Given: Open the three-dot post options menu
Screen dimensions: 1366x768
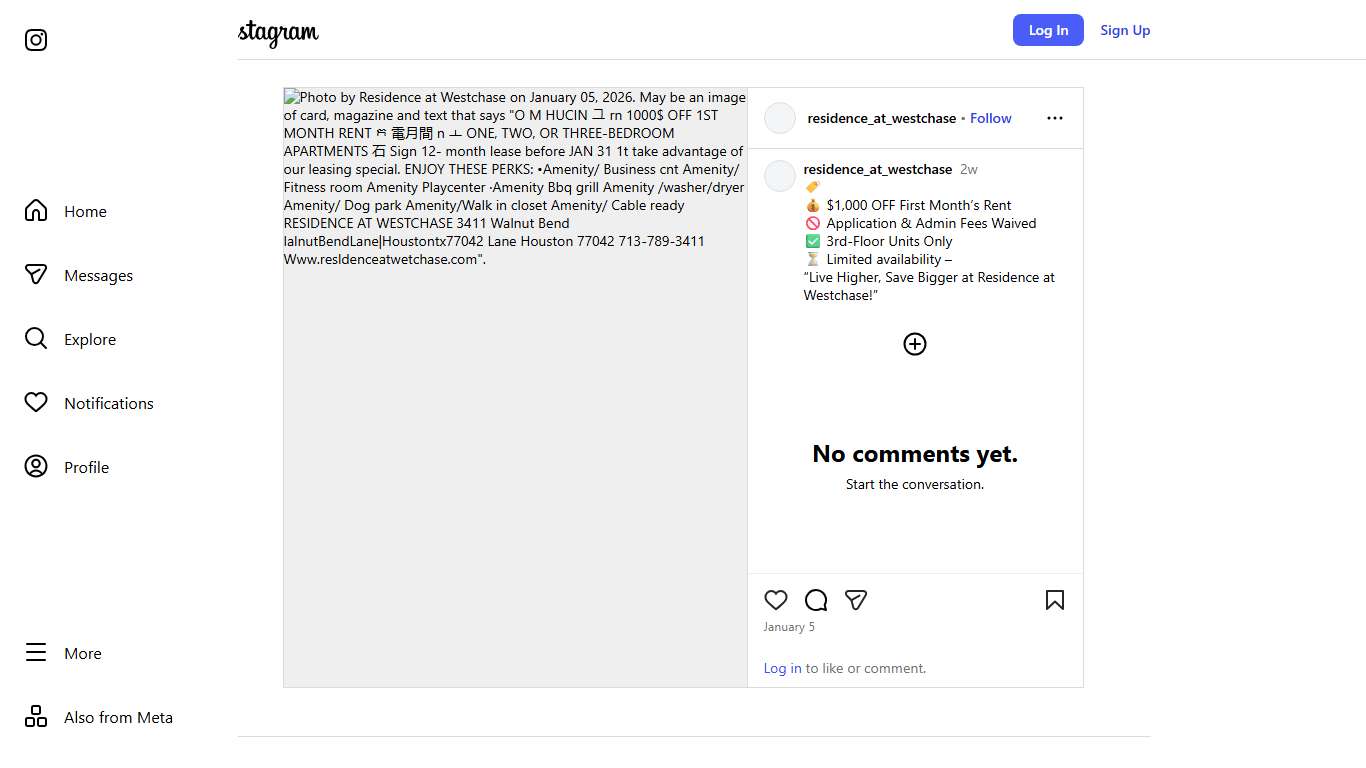Looking at the screenshot, I should click(x=1054, y=118).
